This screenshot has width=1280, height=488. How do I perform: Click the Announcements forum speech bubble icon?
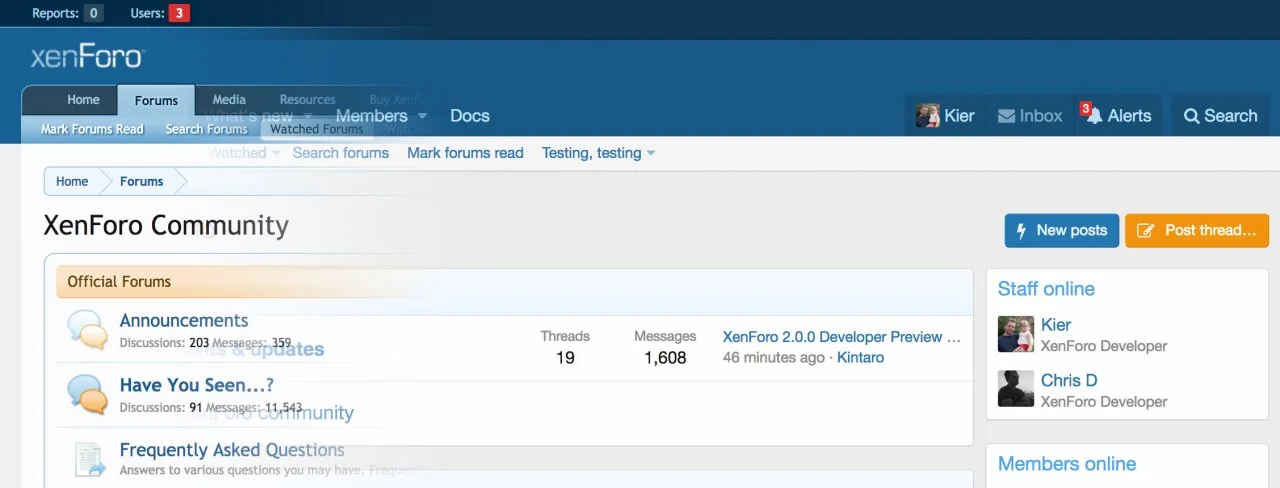87,331
